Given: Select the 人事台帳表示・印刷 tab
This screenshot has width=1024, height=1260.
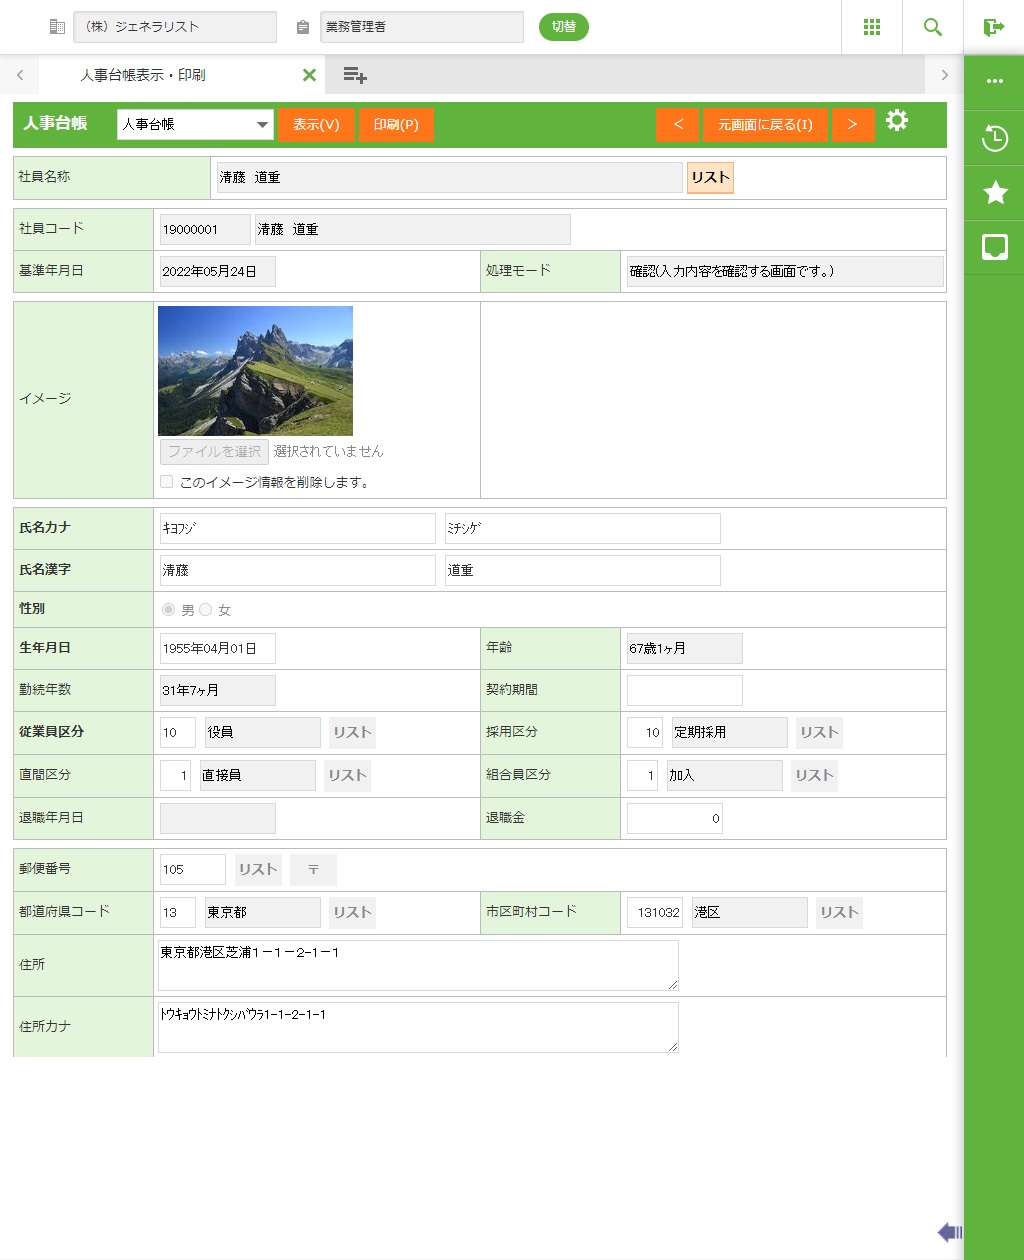Looking at the screenshot, I should 143,75.
